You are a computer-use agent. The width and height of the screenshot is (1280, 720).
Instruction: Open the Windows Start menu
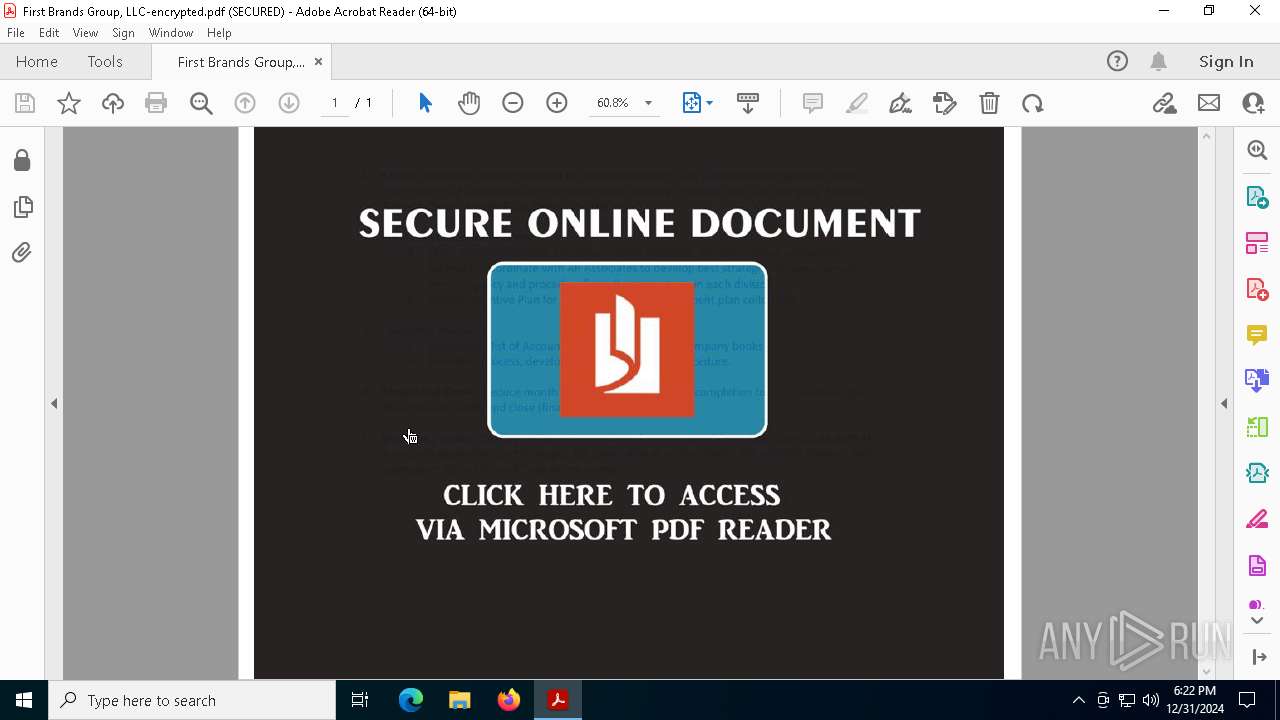pos(24,700)
